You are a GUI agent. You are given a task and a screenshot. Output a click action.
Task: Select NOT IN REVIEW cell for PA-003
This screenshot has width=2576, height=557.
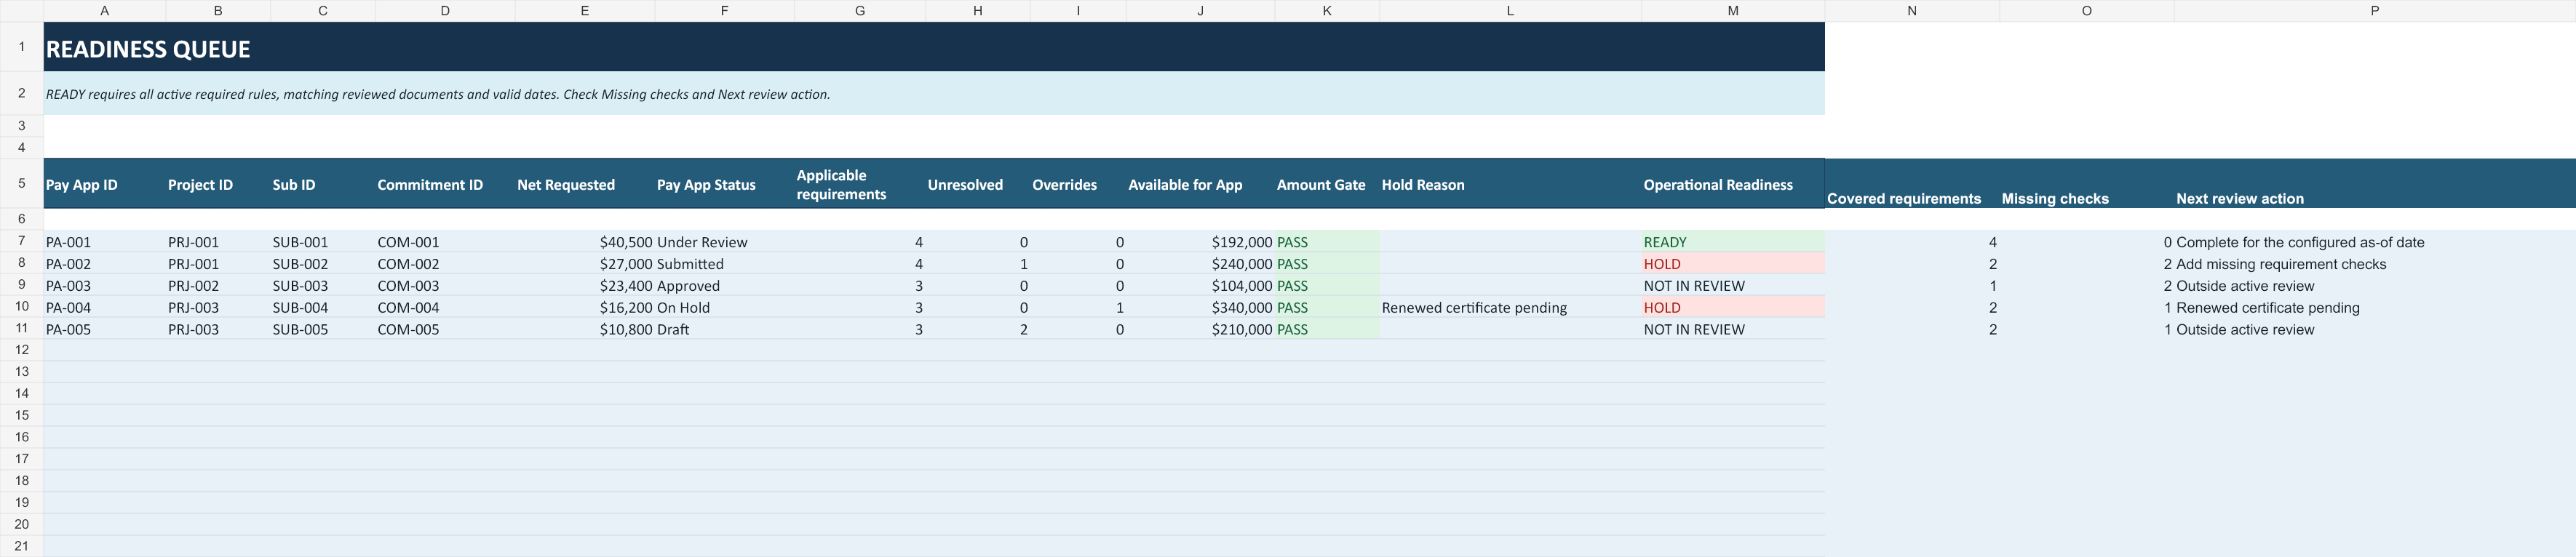(x=1733, y=286)
